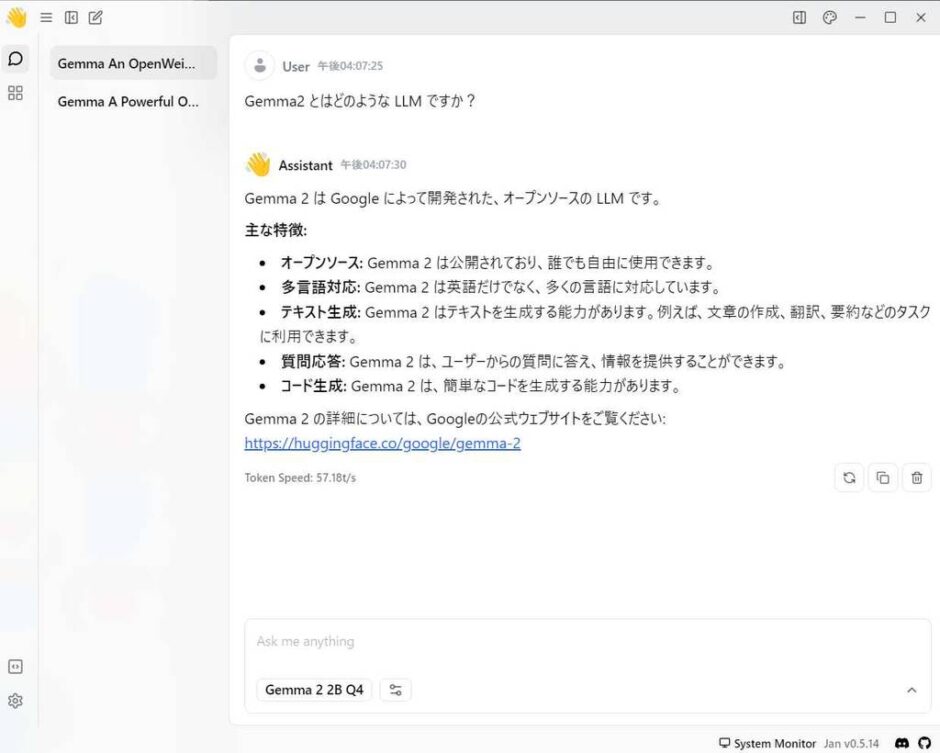Open model parameter settings beside model name
Viewport: 940px width, 753px height.
395,689
